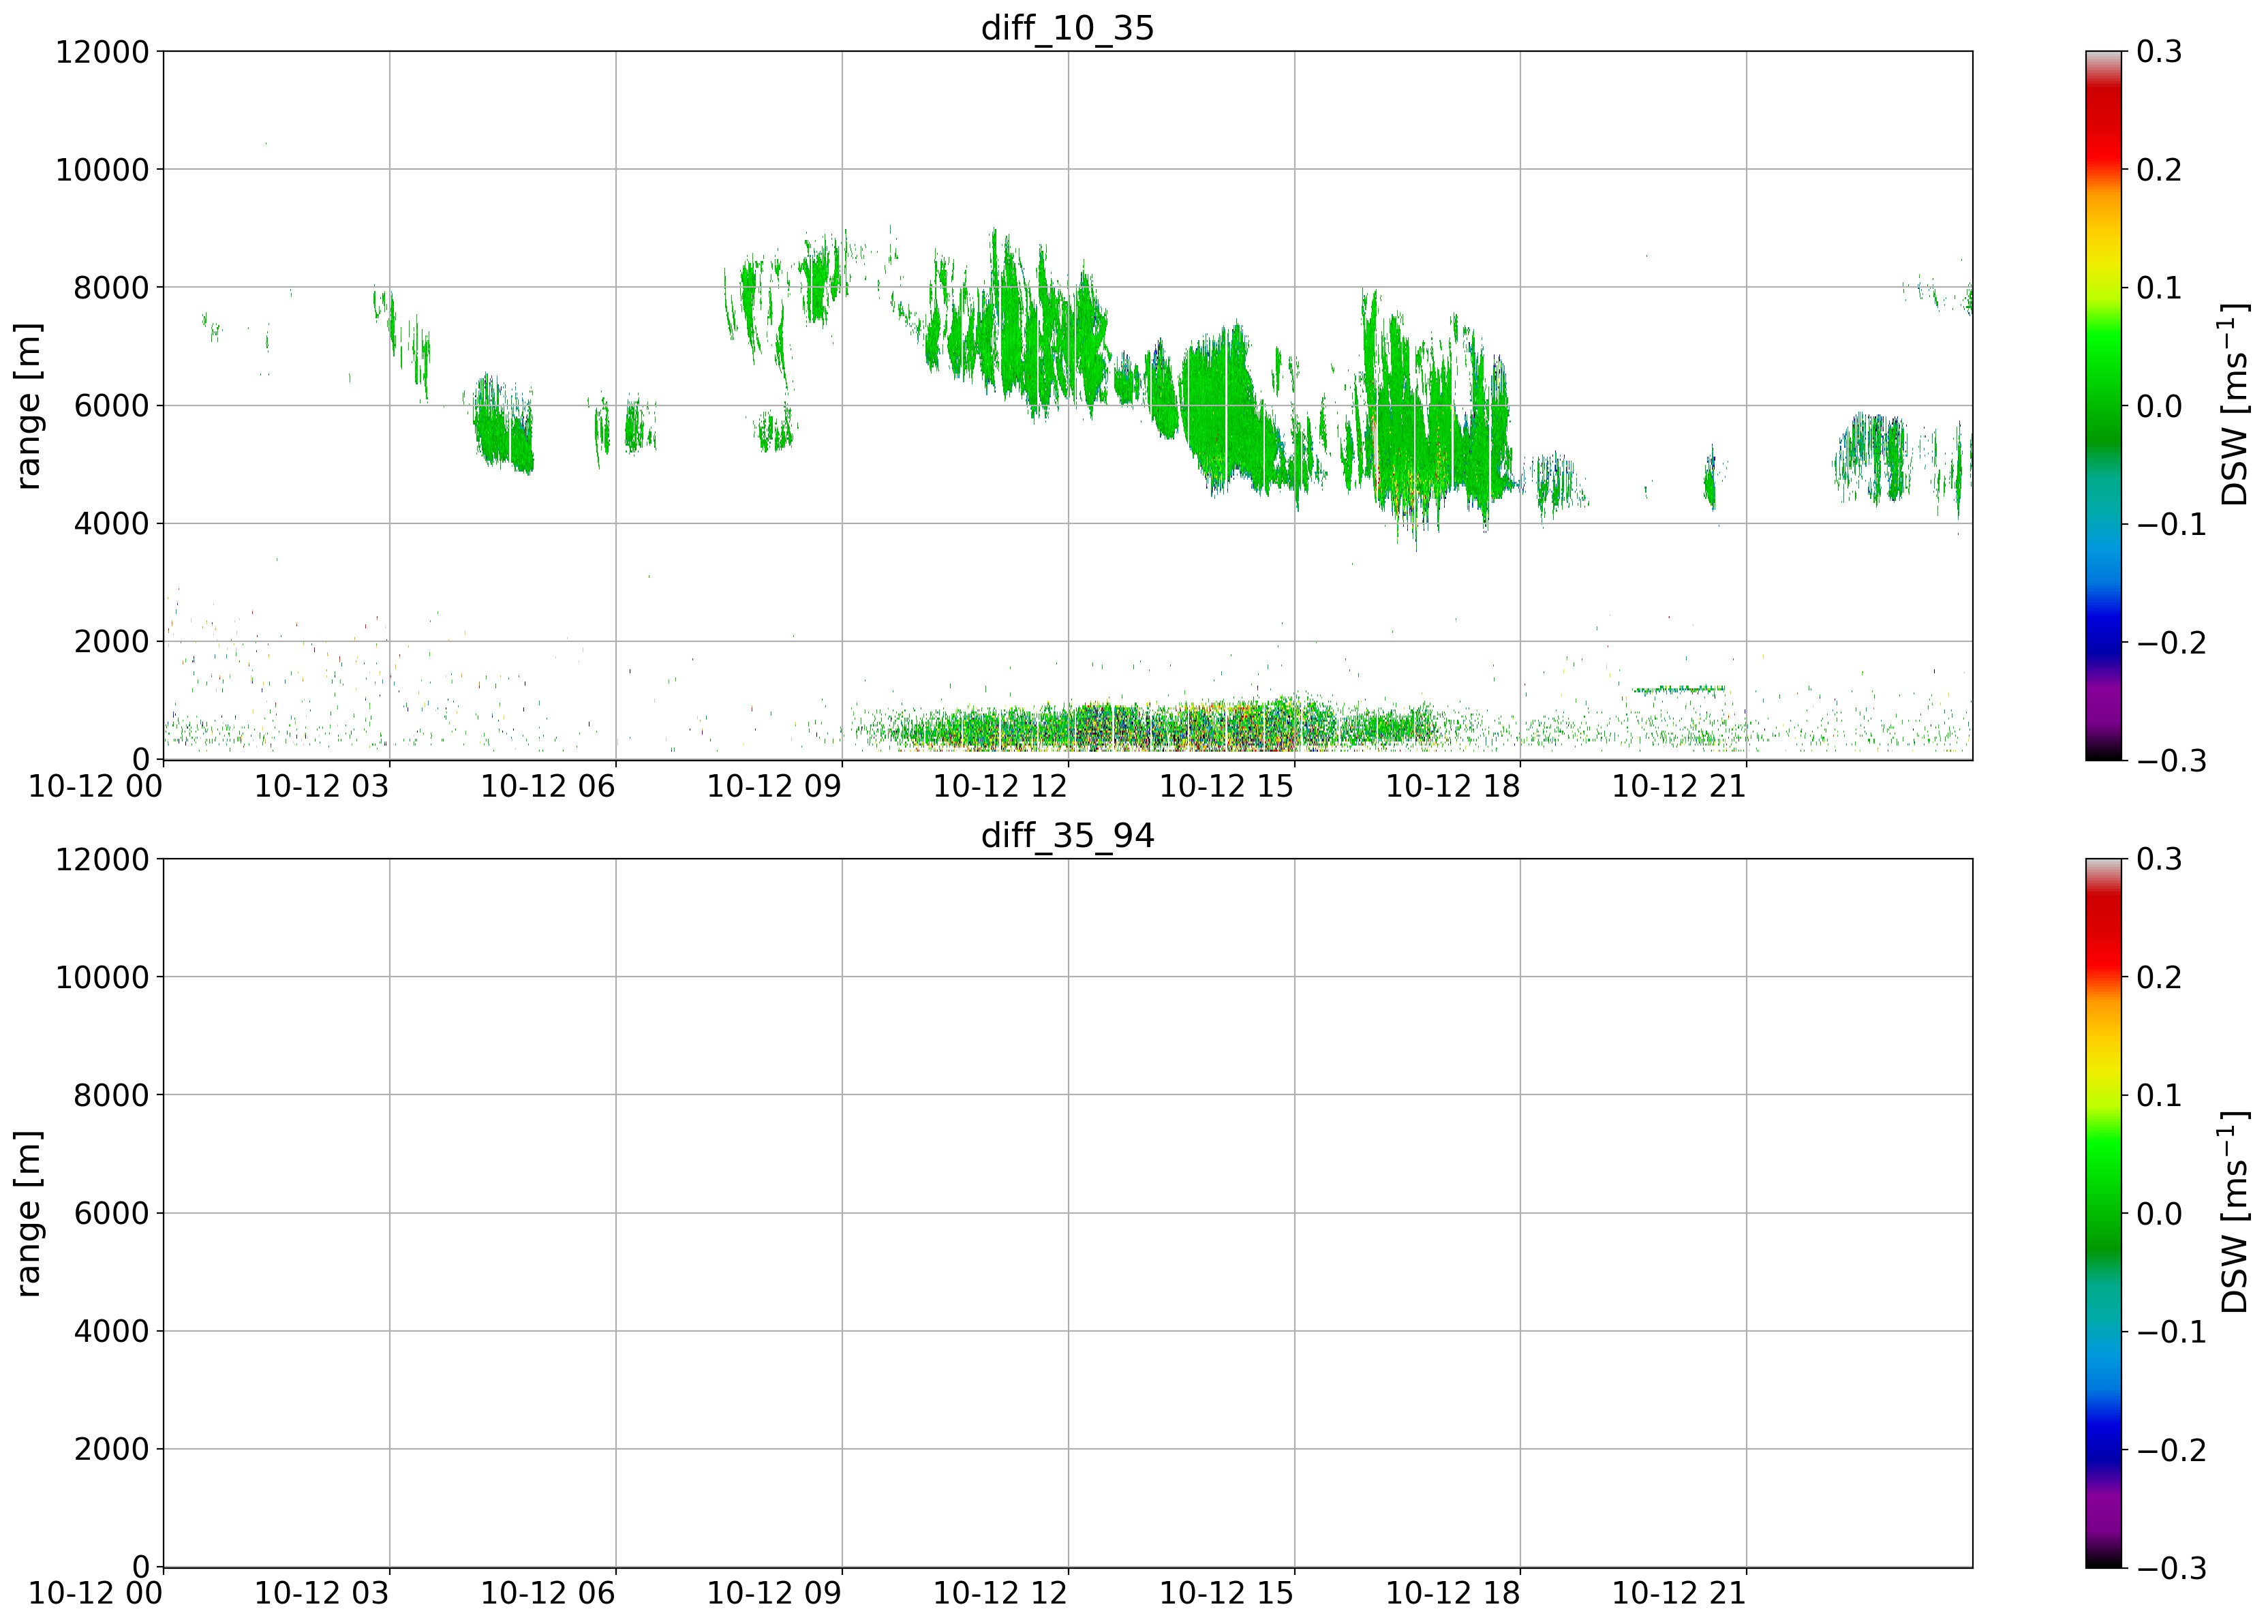Viewport: 2268px width, 1624px height.
Task: Click "10-12 12" tick under diff_10_35 plot
Action: pyautogui.click(x=1000, y=787)
